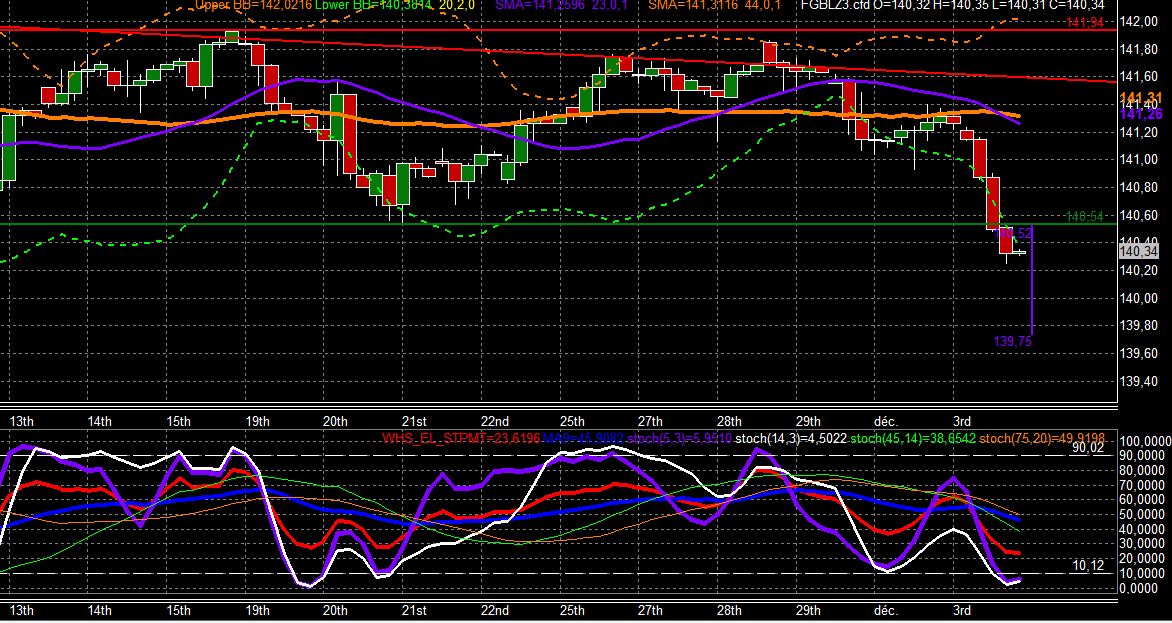Click '141,80' on the price axis
Viewport: 1172px width, 623px height.
(1138, 49)
